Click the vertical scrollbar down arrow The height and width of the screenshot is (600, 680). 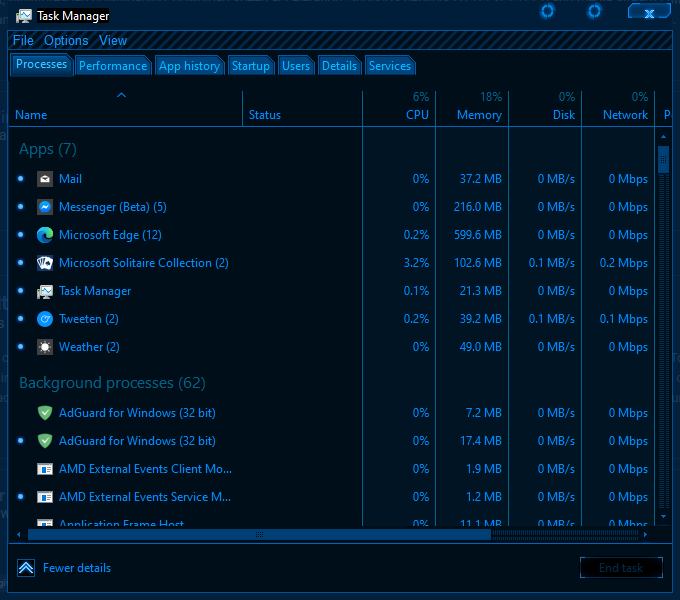pyautogui.click(x=663, y=516)
